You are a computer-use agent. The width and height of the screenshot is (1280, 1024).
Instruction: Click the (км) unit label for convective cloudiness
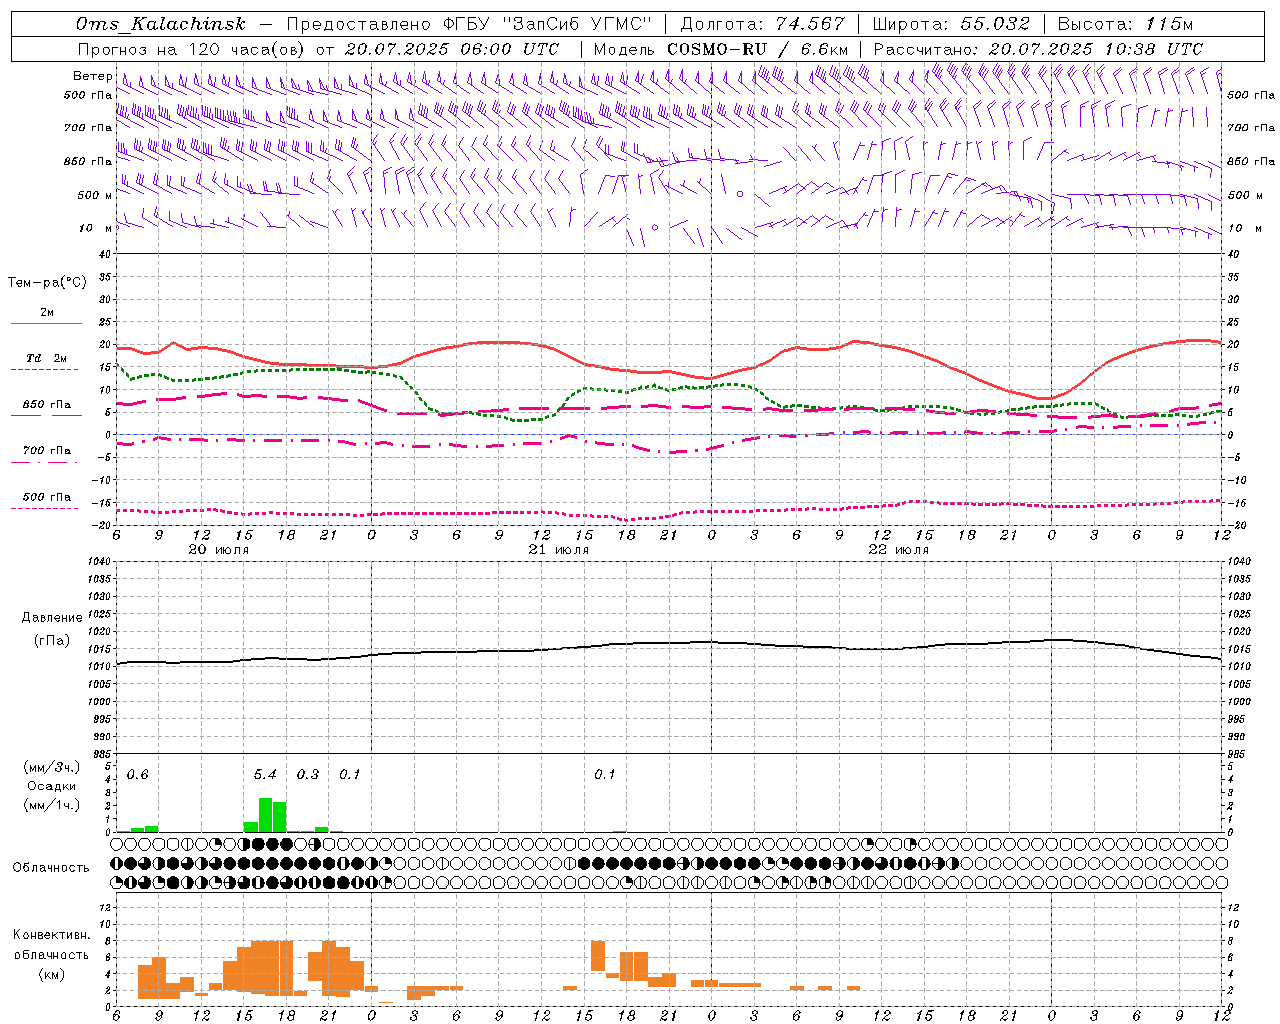click(x=51, y=974)
